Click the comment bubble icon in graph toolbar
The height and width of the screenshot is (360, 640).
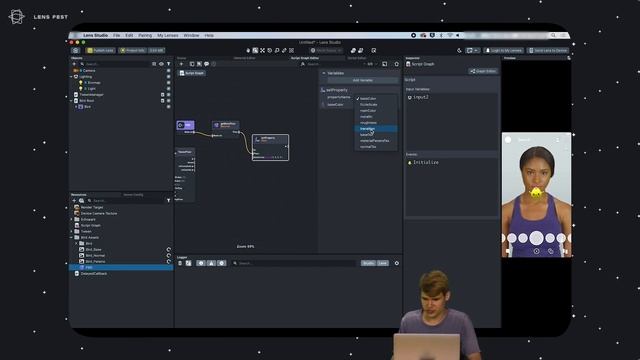[x=207, y=64]
